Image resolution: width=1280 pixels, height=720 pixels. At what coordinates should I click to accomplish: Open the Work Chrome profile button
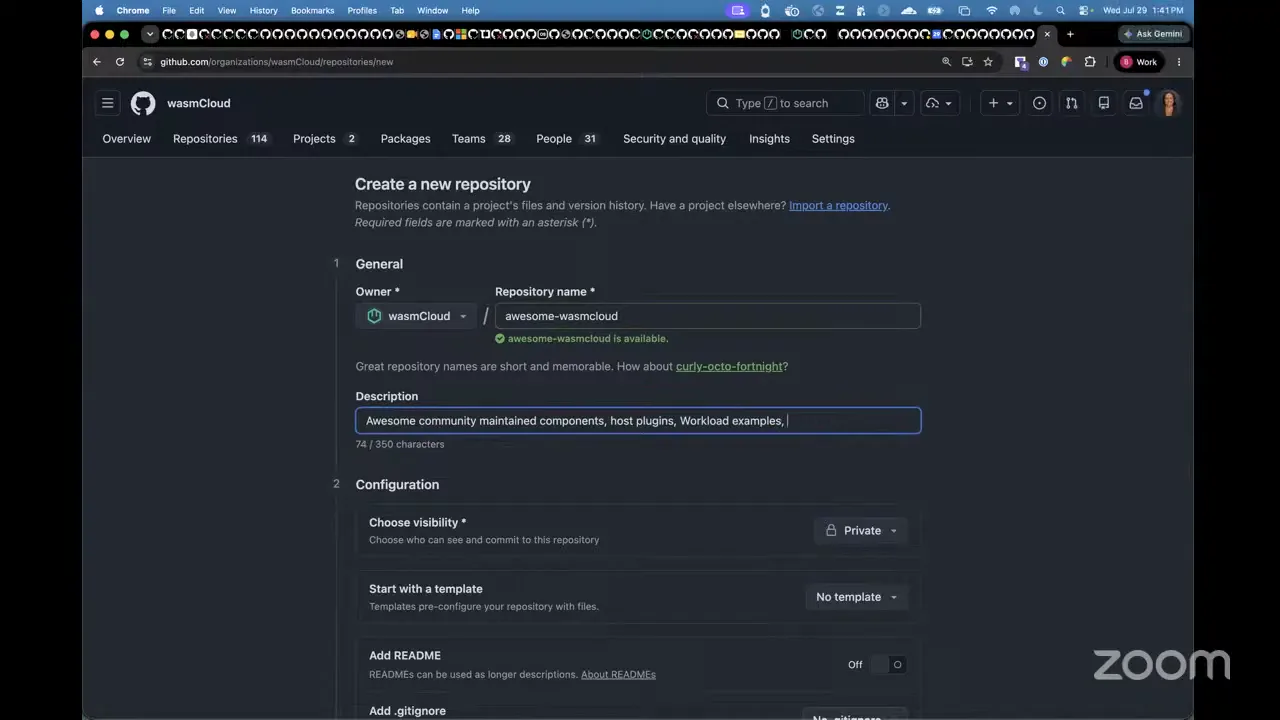1139,62
